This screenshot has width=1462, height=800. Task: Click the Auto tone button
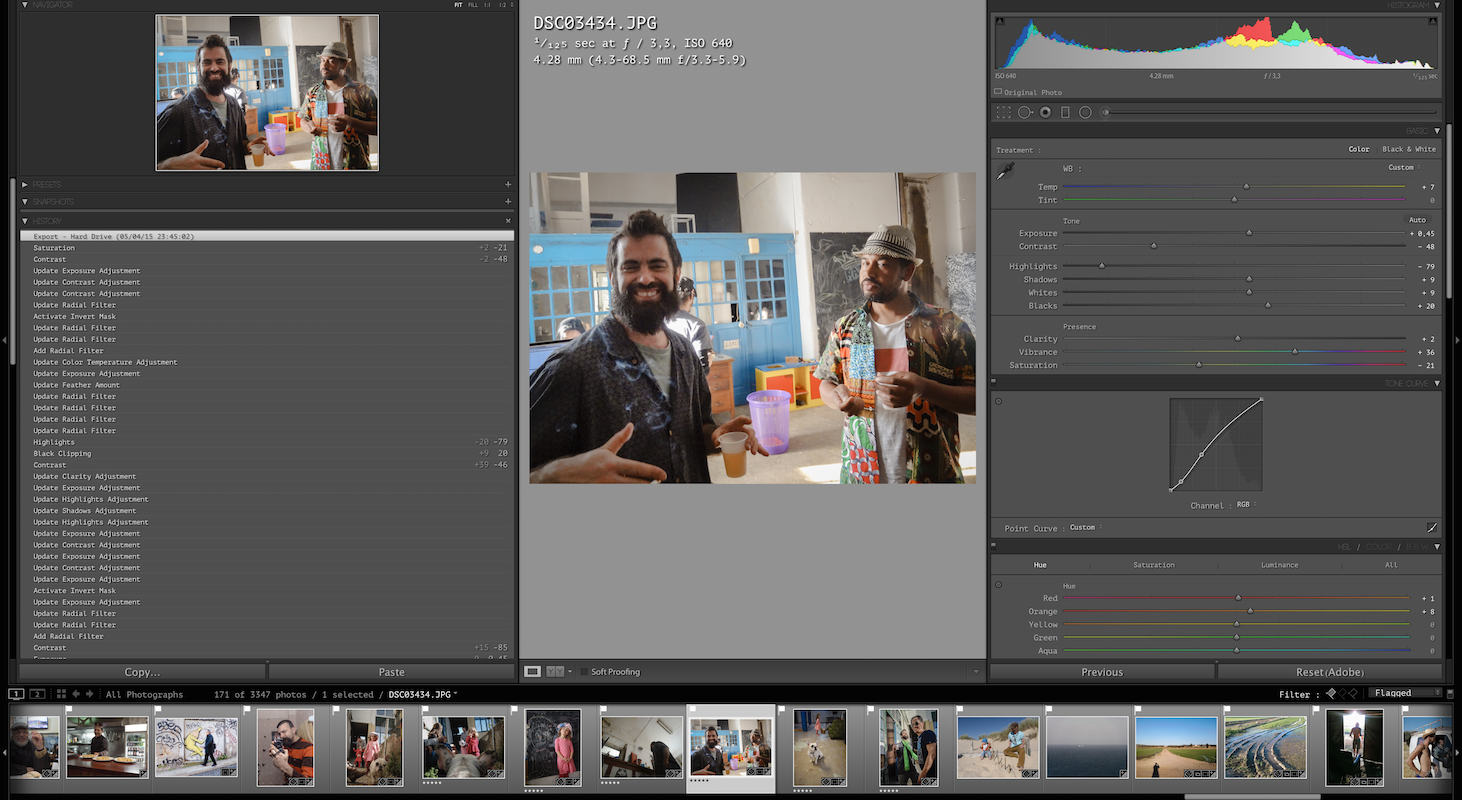click(1417, 220)
